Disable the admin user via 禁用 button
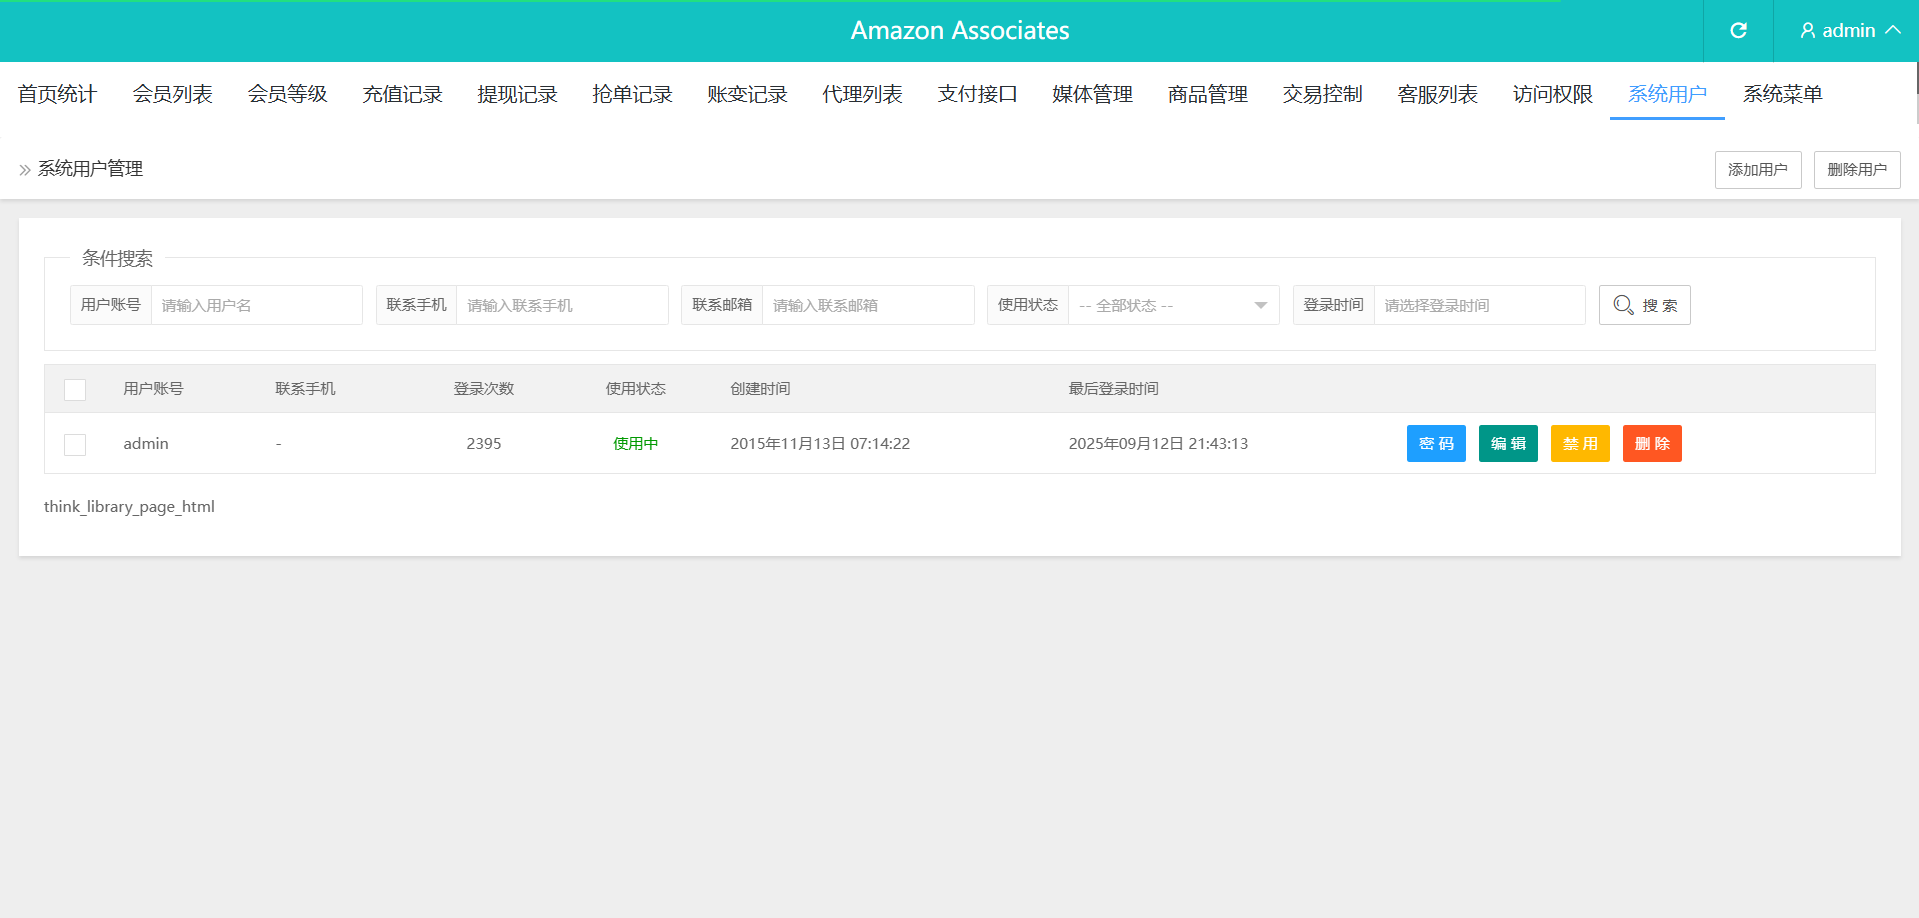The image size is (1919, 918). pos(1579,444)
